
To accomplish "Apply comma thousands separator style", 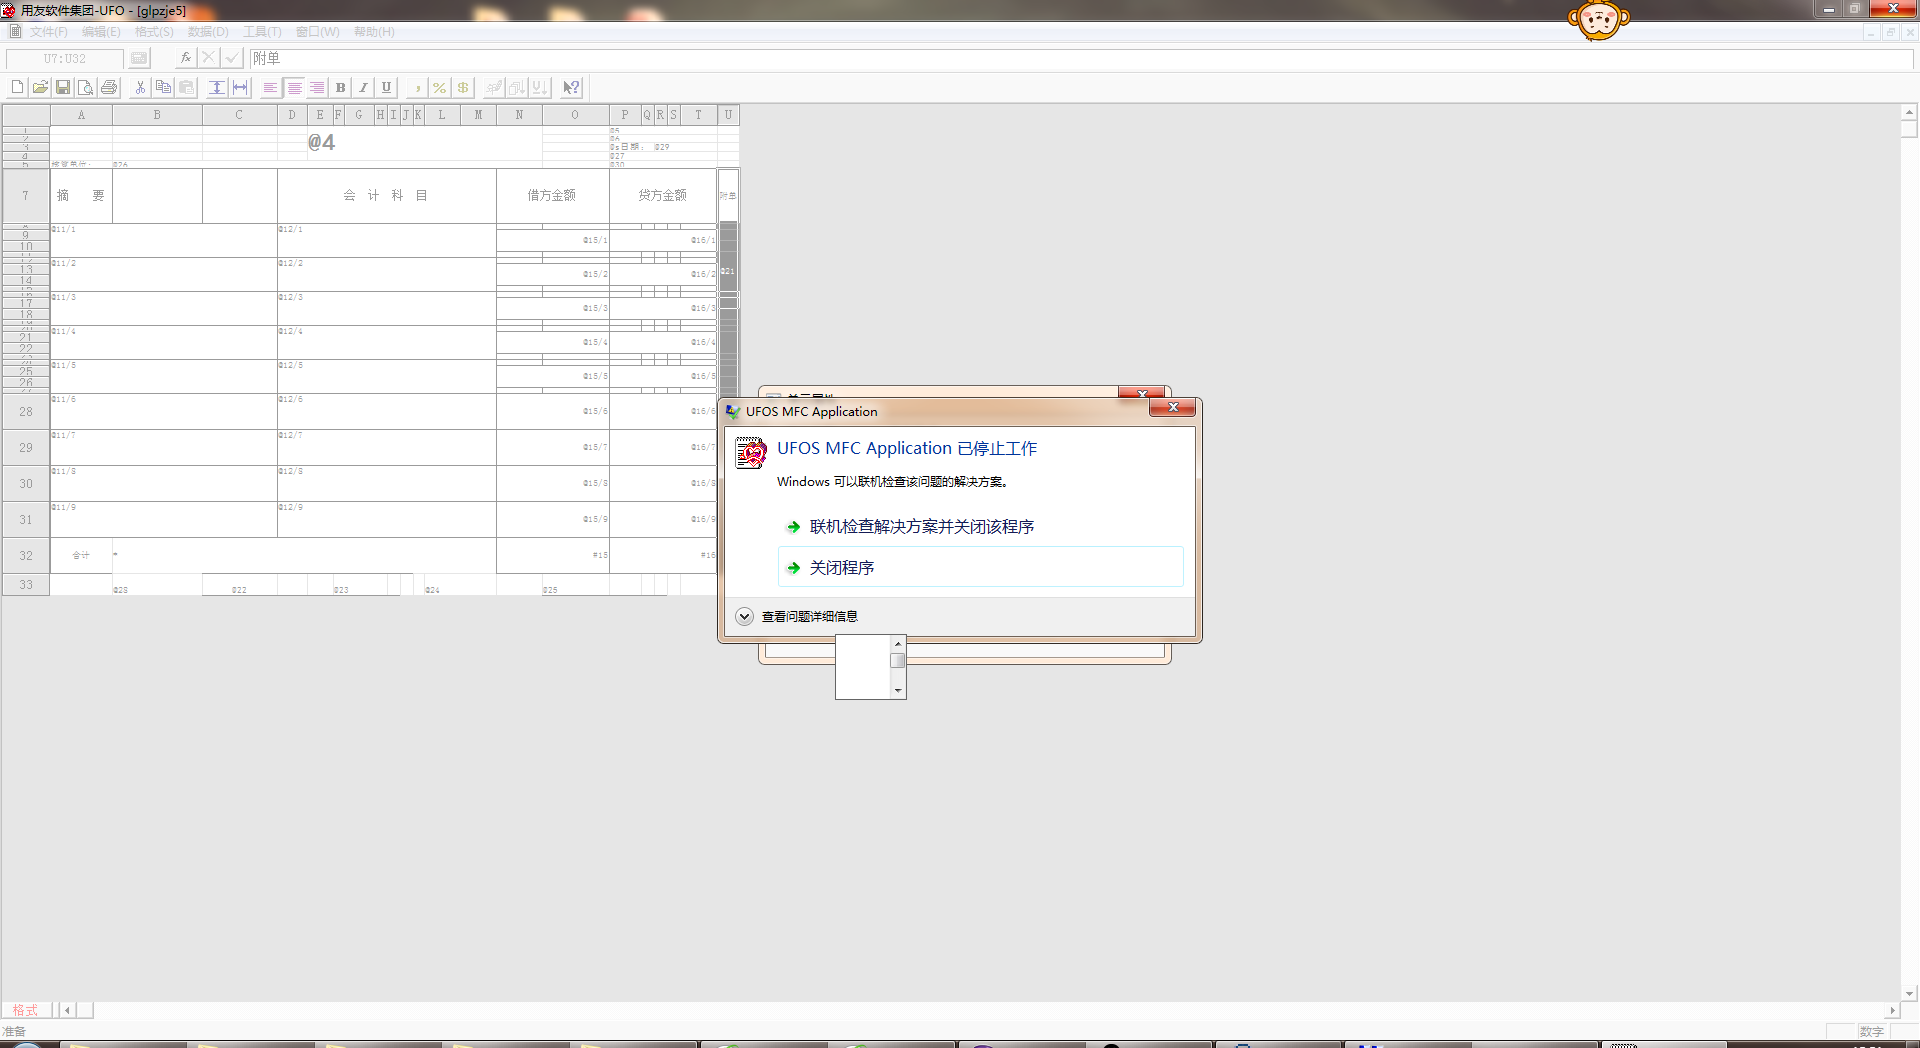I will pos(417,88).
